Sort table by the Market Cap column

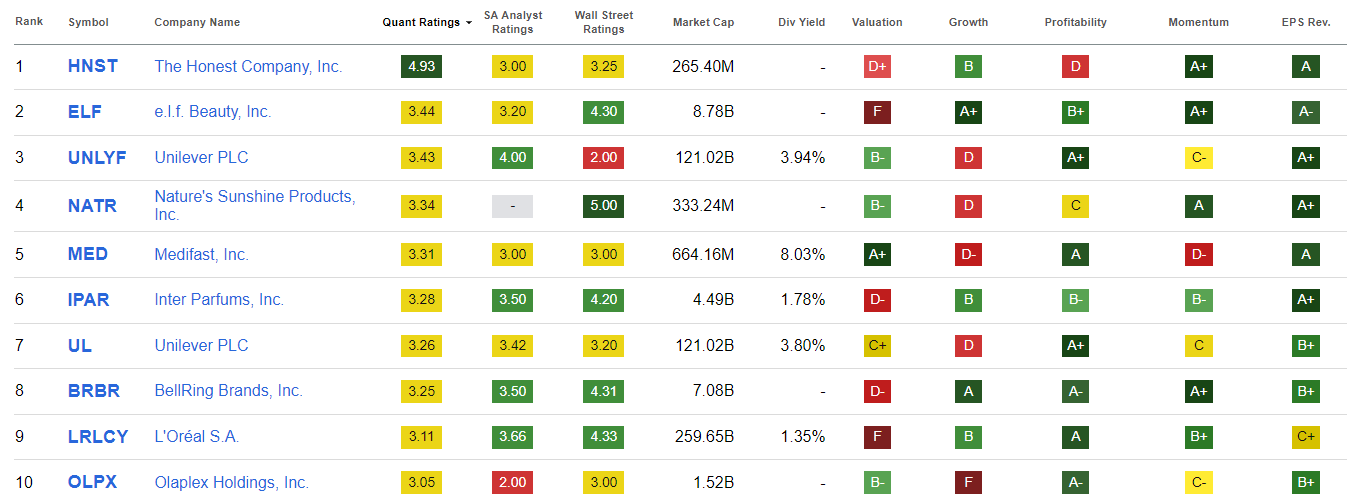[703, 23]
